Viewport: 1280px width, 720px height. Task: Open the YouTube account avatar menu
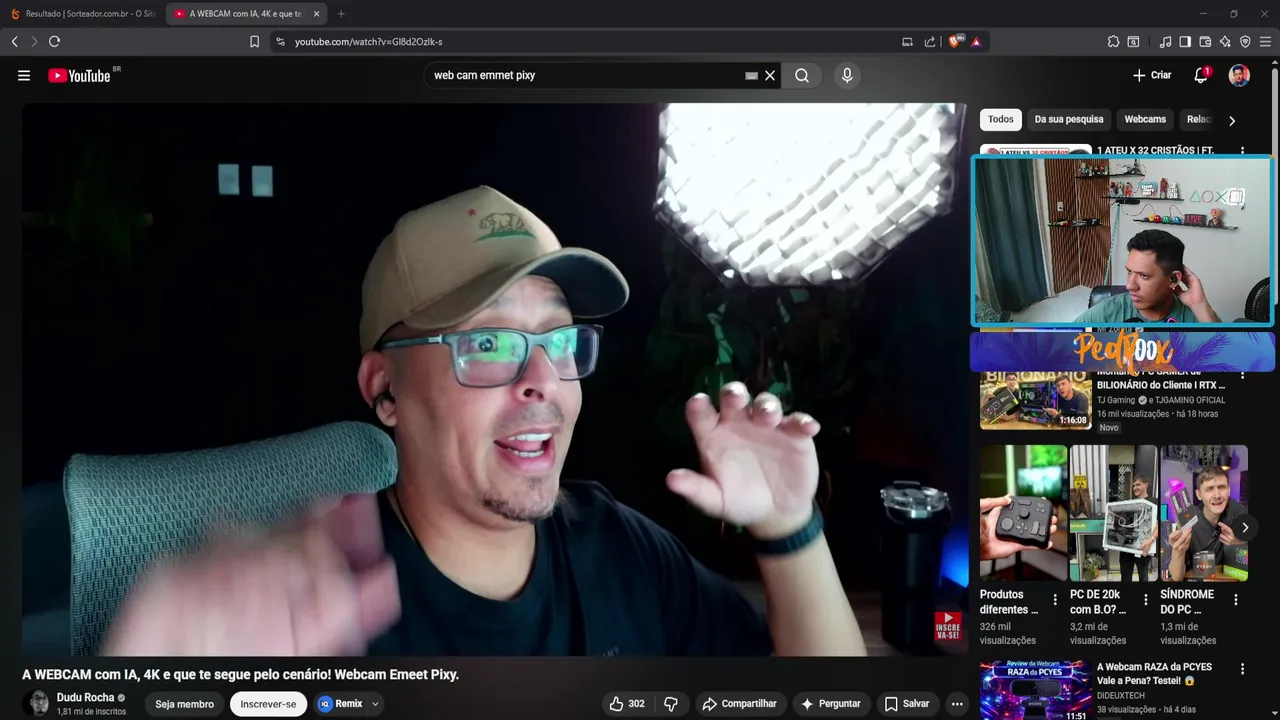pos(1239,75)
